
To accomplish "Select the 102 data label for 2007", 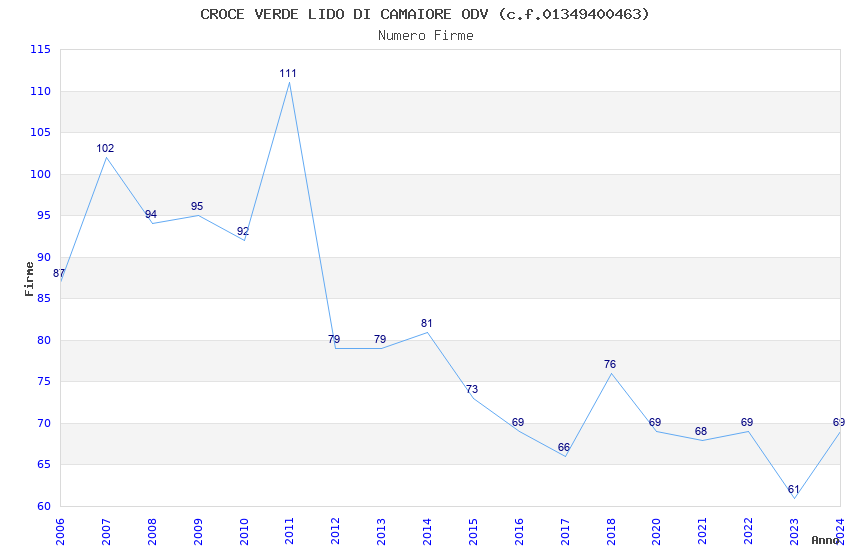I will pos(105,148).
